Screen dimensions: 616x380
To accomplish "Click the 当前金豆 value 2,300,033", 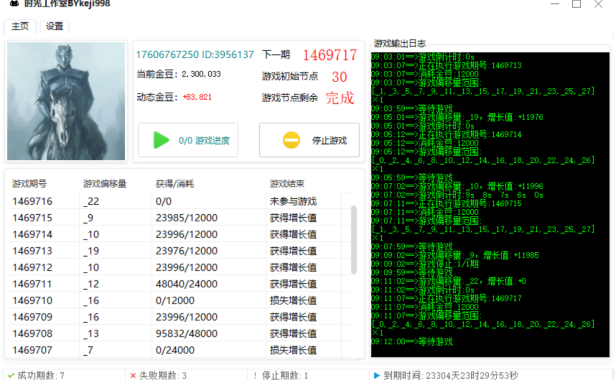I will point(201,74).
